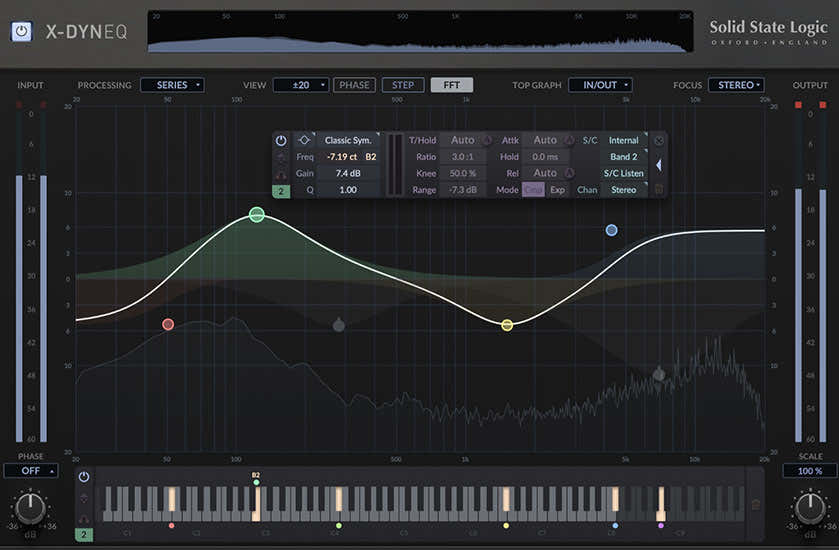Select the Exp mode button
Image resolution: width=839 pixels, height=550 pixels.
(558, 190)
